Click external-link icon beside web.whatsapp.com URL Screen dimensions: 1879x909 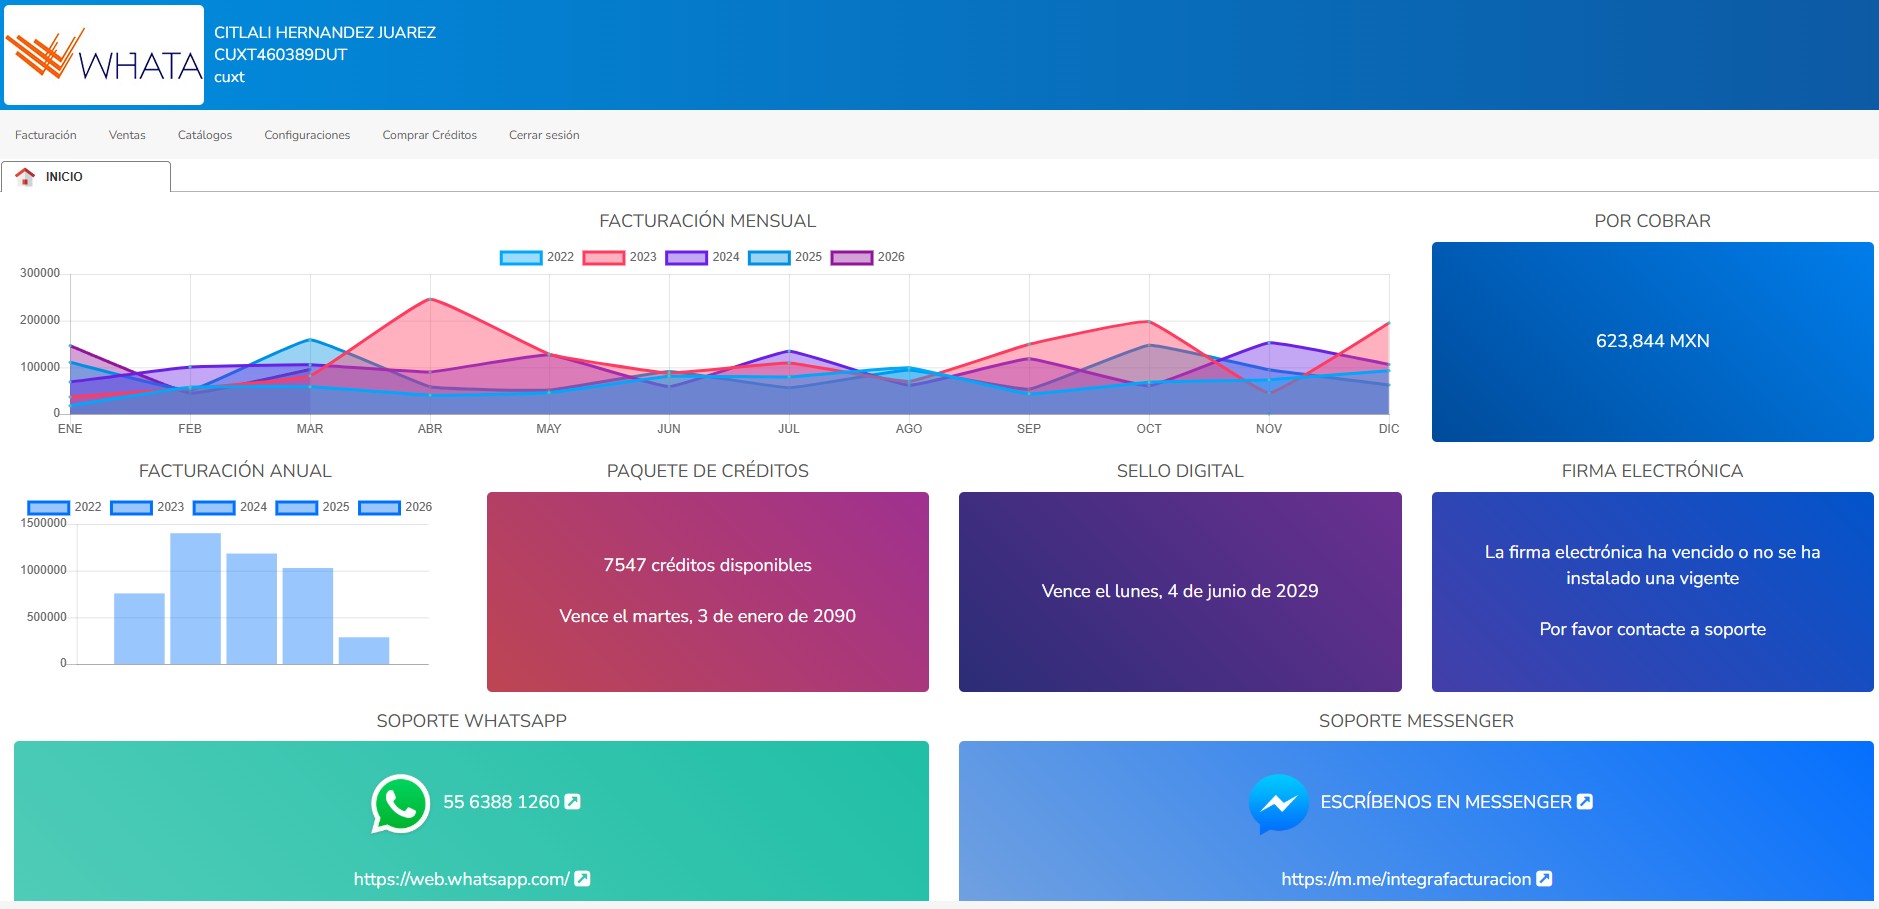(582, 879)
